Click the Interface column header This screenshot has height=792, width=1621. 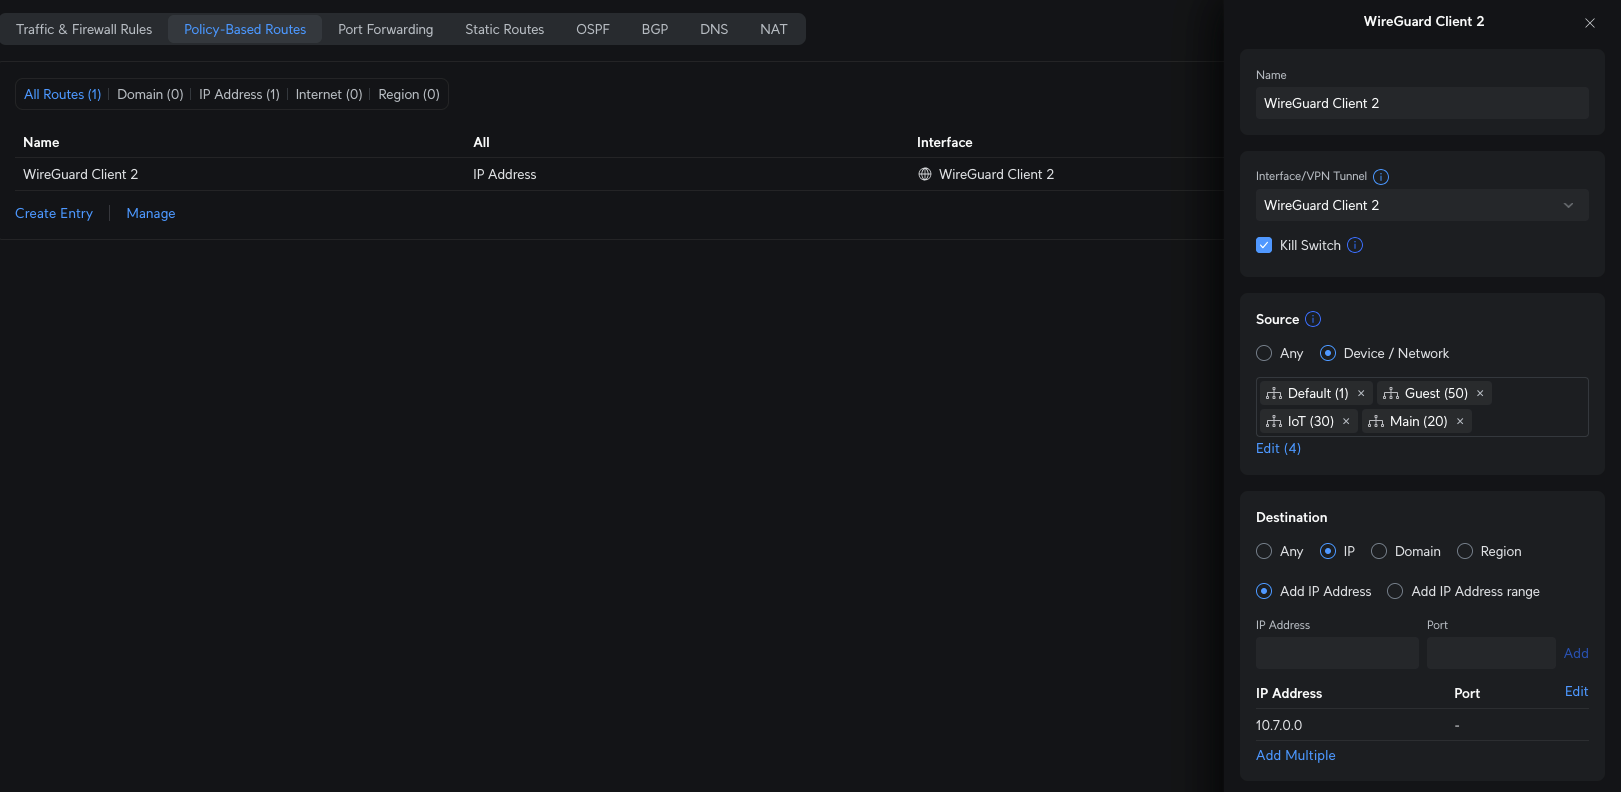click(945, 142)
